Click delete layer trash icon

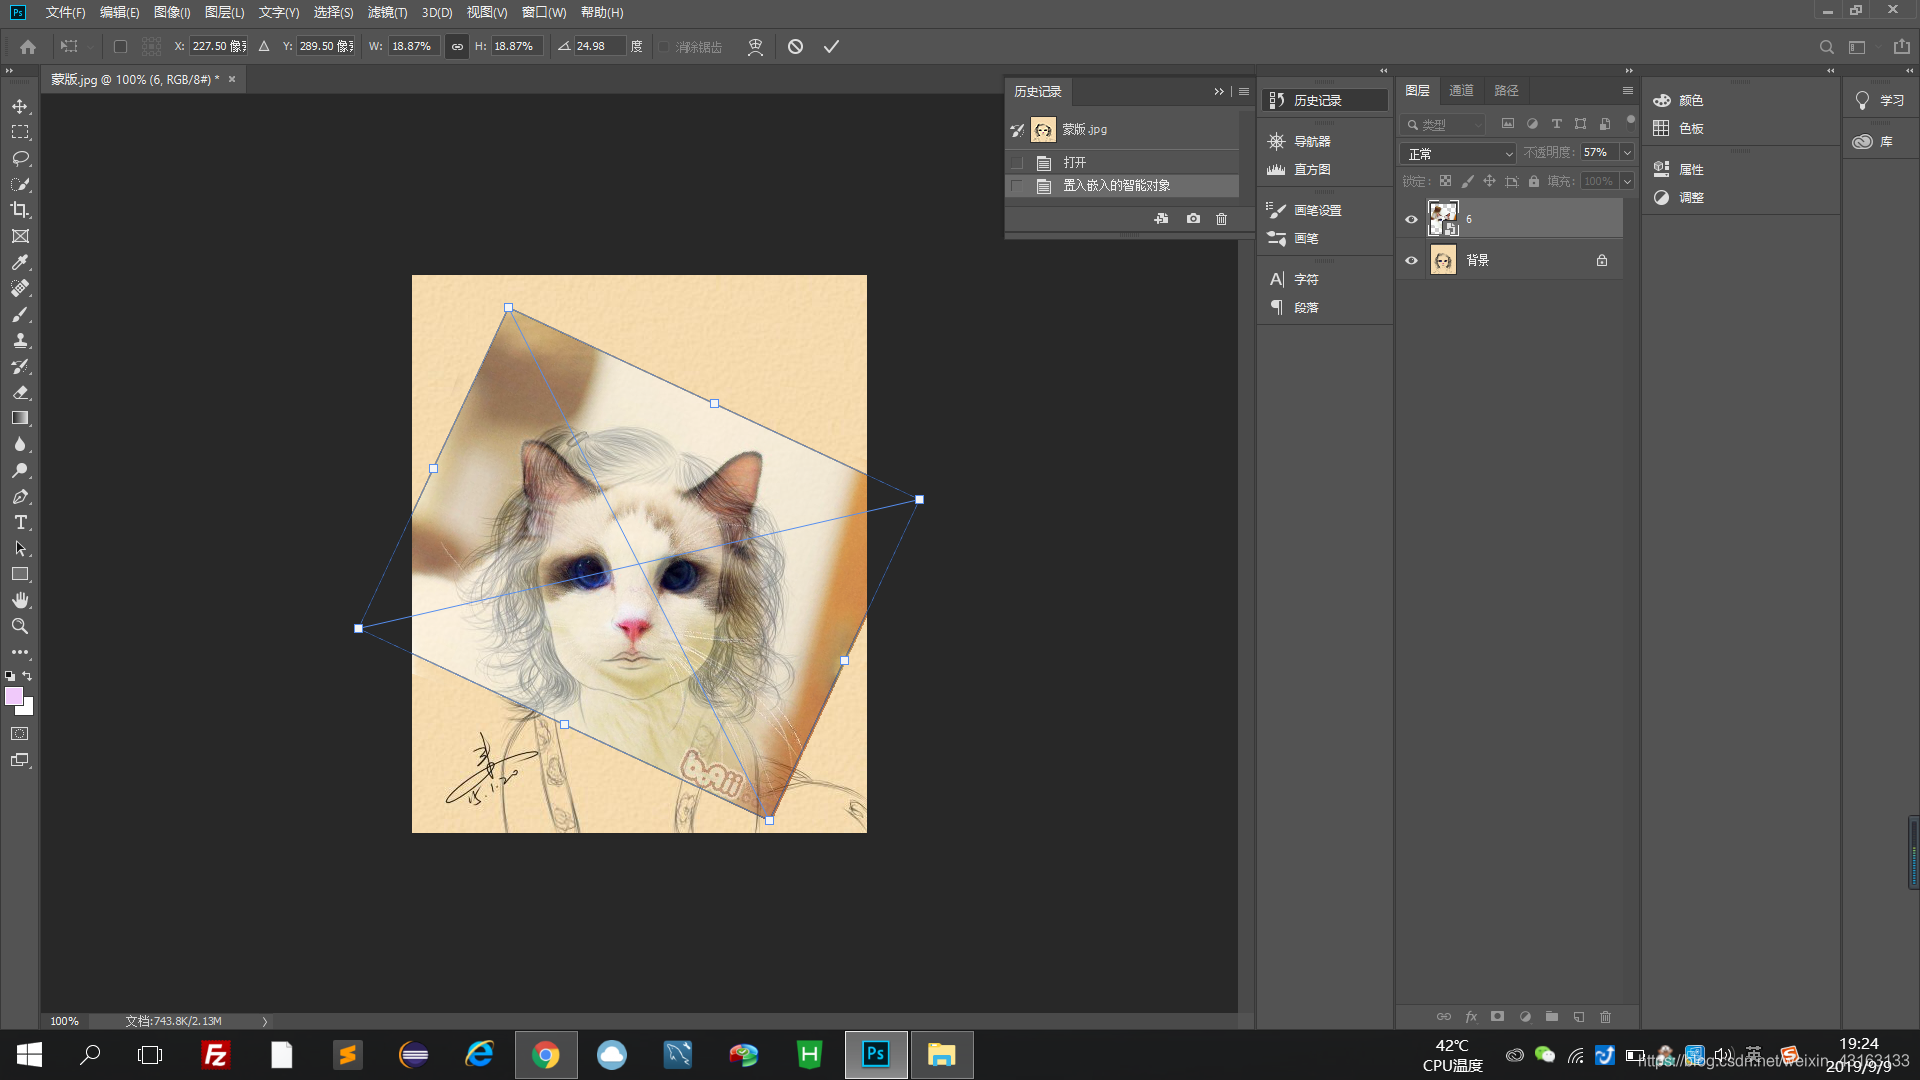pyautogui.click(x=1605, y=1017)
